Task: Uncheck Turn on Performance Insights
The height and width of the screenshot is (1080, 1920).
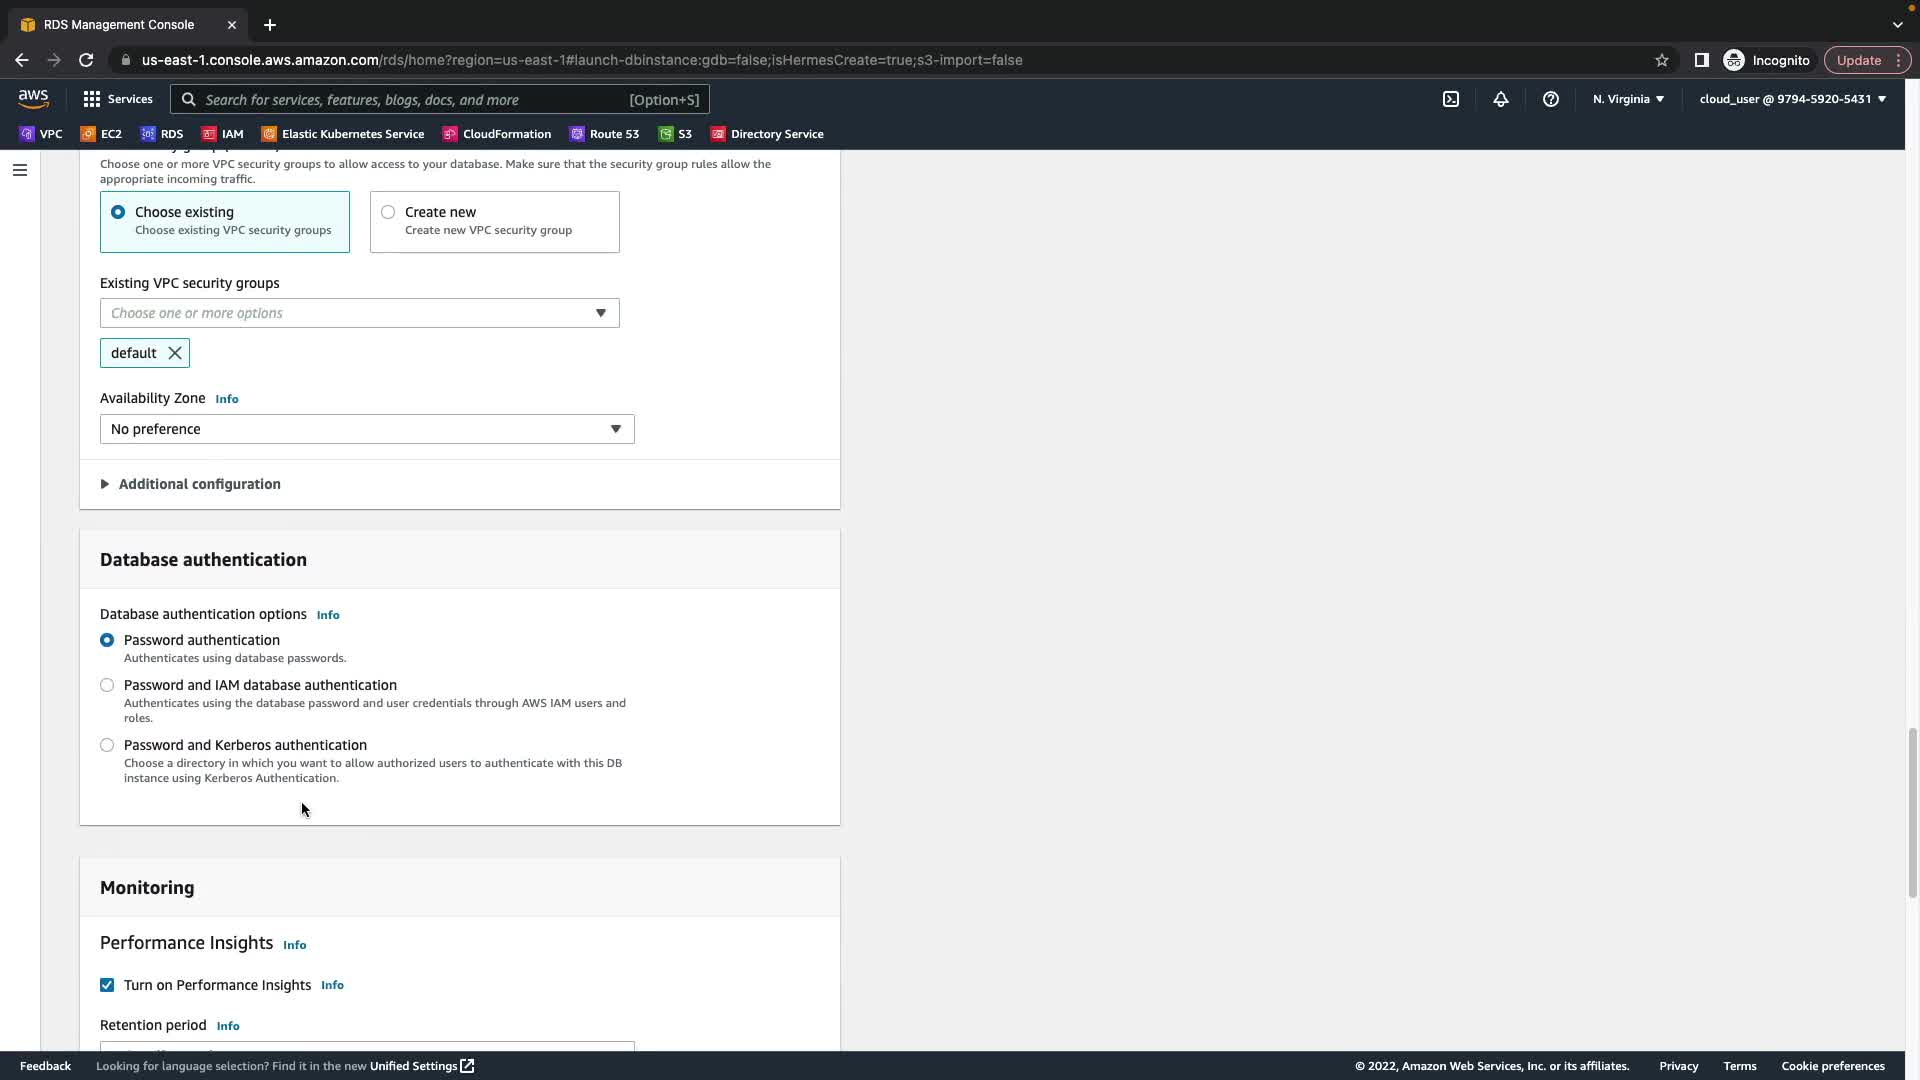Action: [x=107, y=985]
